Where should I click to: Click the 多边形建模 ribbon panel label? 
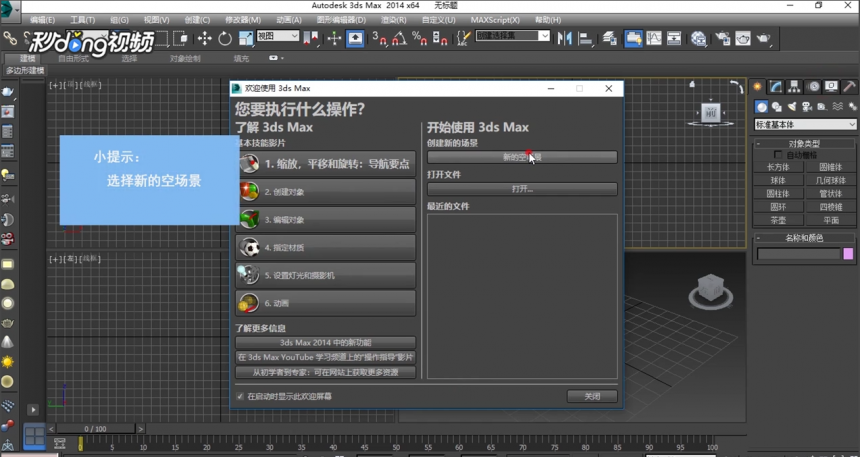25,71
